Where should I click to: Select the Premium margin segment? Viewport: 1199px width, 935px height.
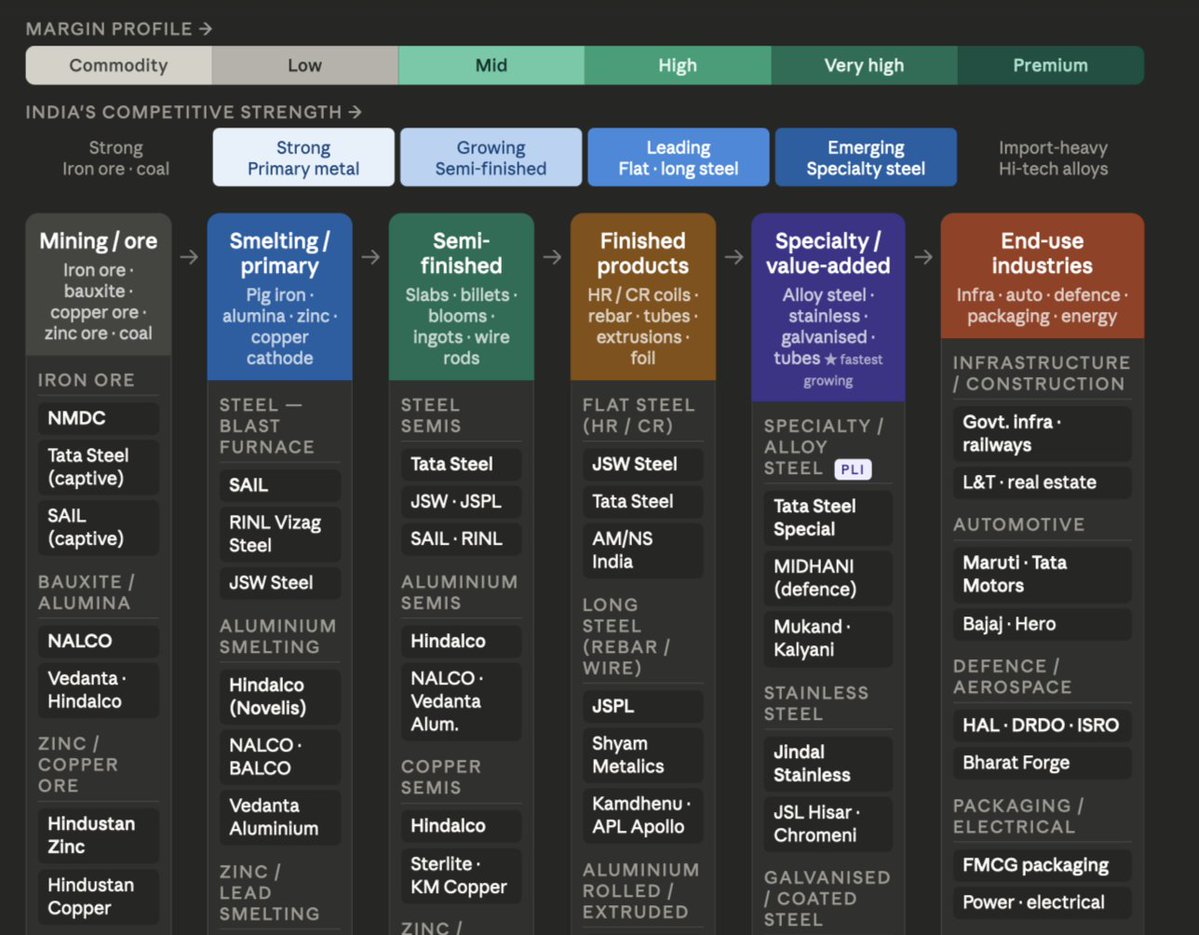click(x=1051, y=66)
